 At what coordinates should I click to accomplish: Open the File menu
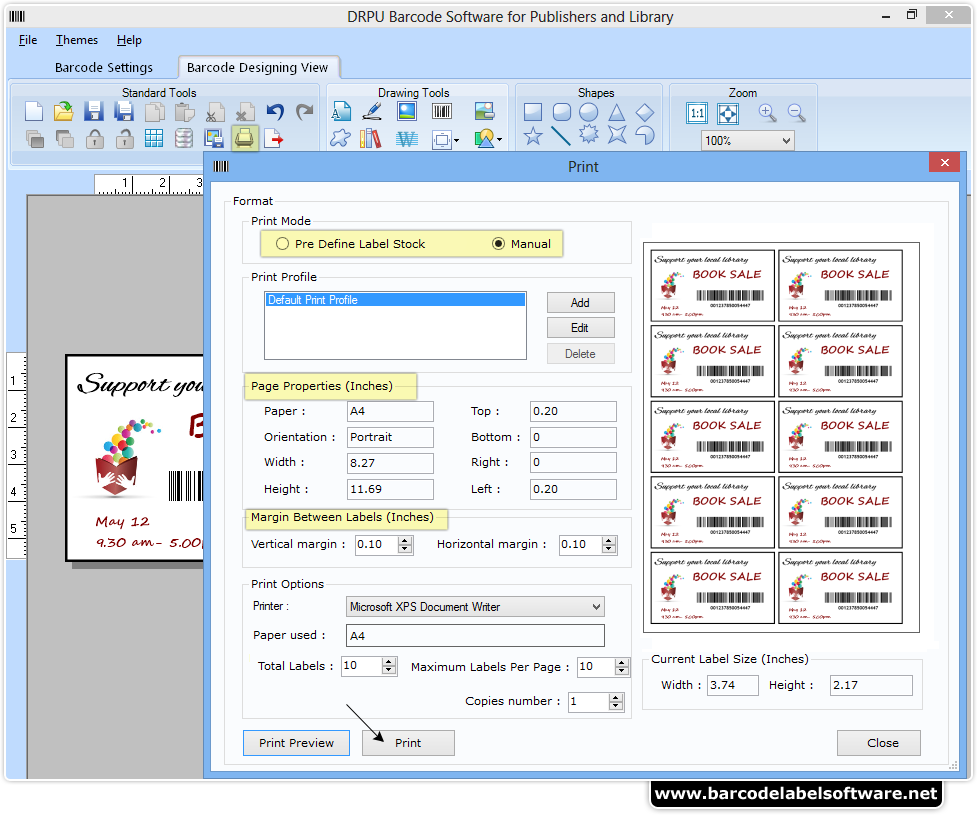(28, 40)
